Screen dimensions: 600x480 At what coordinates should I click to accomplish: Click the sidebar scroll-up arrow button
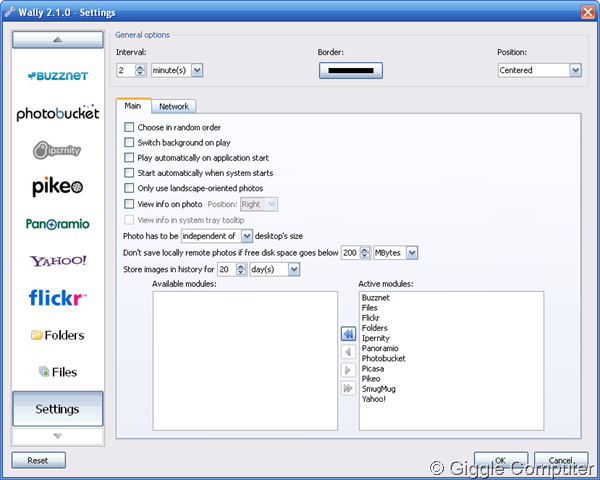coord(58,39)
